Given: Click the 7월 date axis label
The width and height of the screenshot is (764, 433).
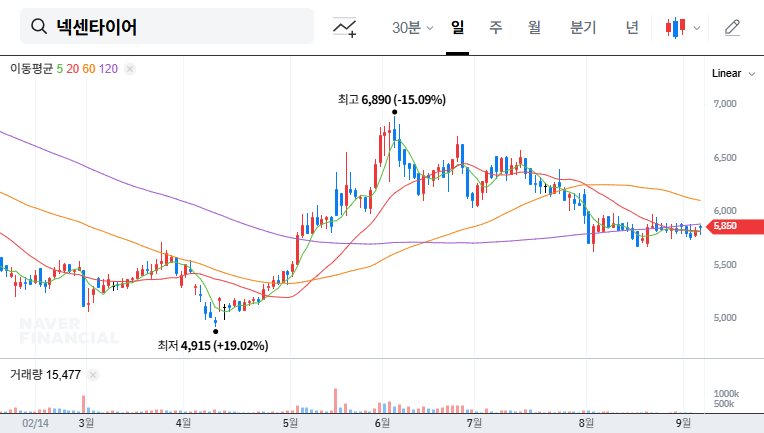Looking at the screenshot, I should (474, 423).
